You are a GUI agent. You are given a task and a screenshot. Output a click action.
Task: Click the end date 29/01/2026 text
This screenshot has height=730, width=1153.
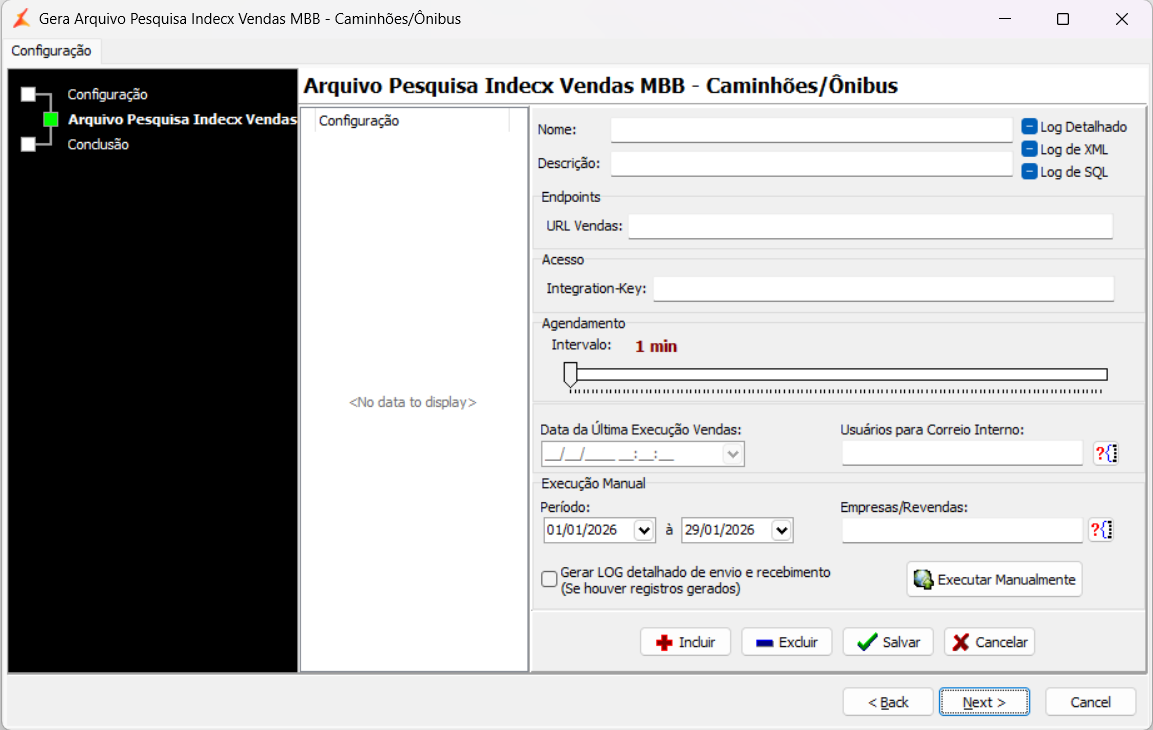(x=719, y=530)
